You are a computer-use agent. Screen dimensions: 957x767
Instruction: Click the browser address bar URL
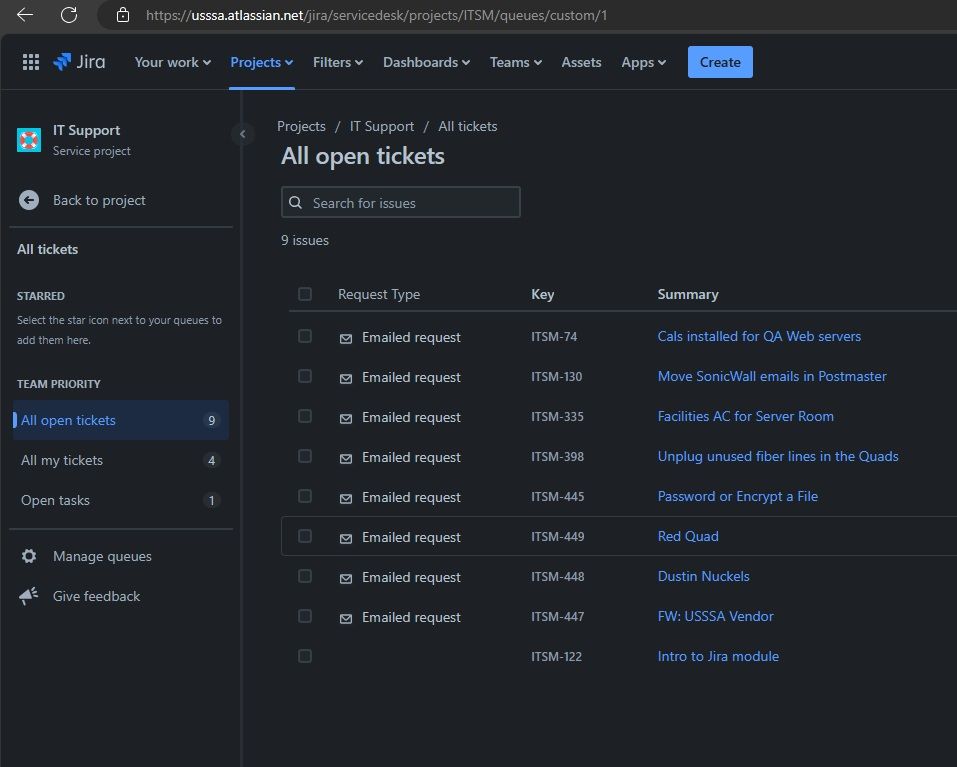376,15
